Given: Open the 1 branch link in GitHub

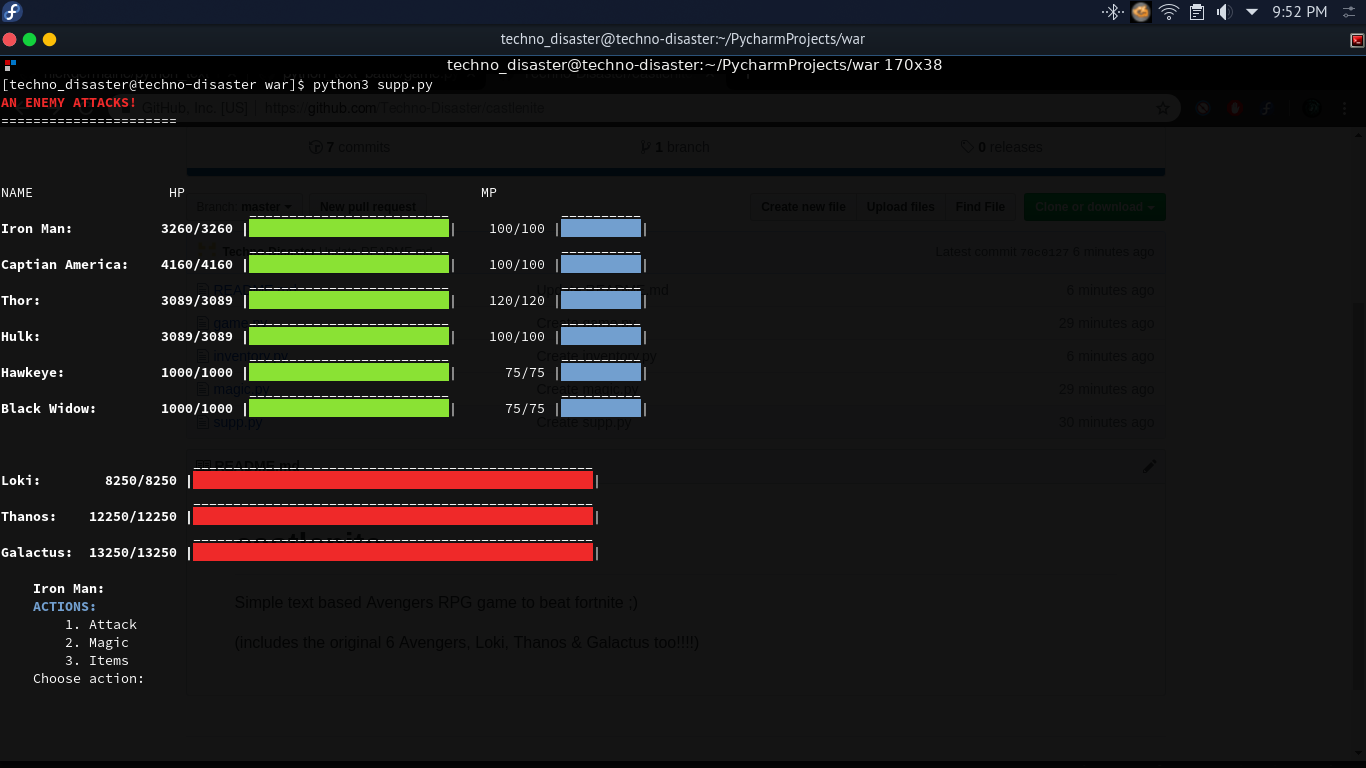Looking at the screenshot, I should pyautogui.click(x=675, y=147).
